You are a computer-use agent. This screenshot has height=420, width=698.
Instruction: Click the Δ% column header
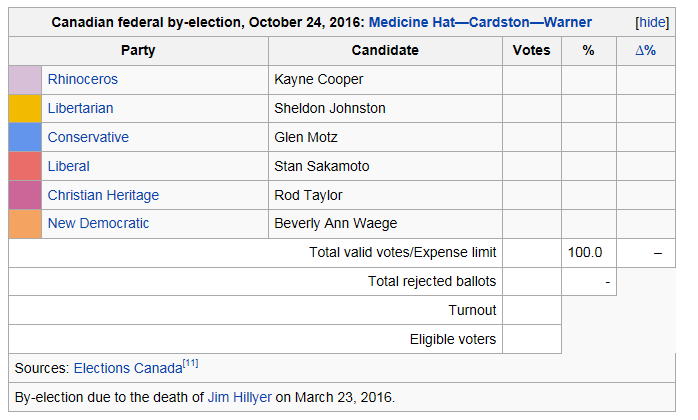[x=645, y=50]
